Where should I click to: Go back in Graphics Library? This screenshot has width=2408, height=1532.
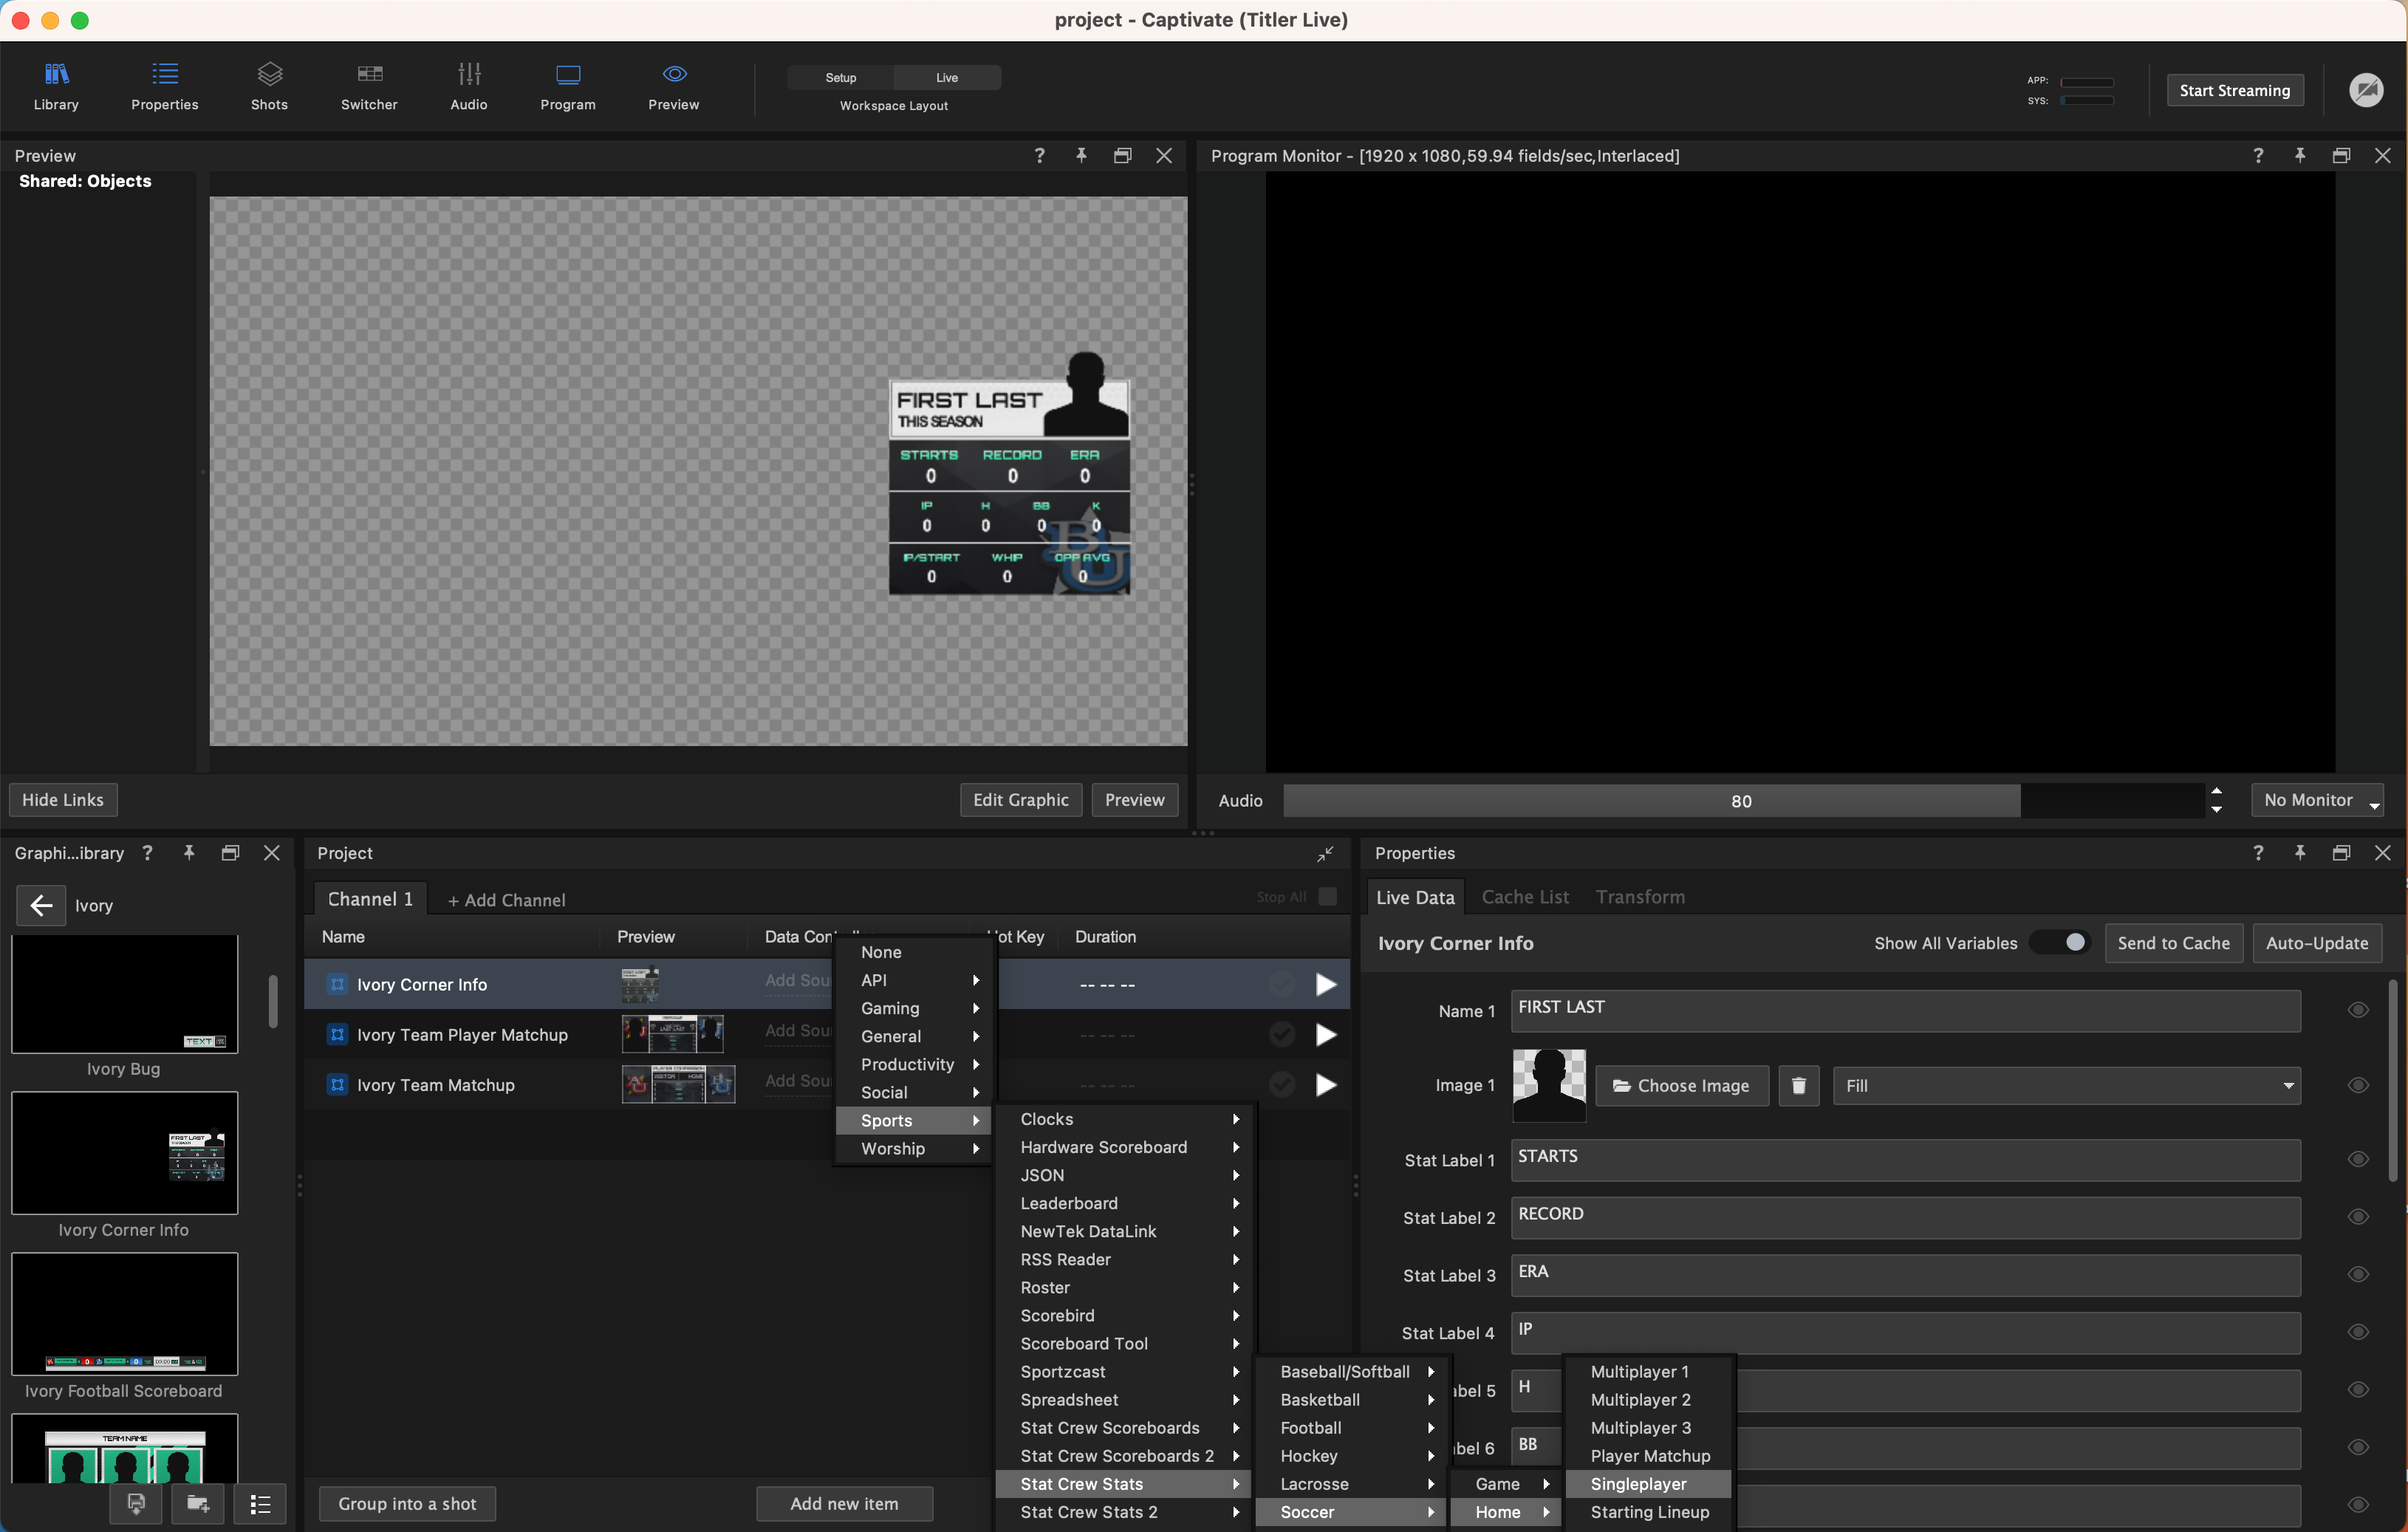coord(41,905)
